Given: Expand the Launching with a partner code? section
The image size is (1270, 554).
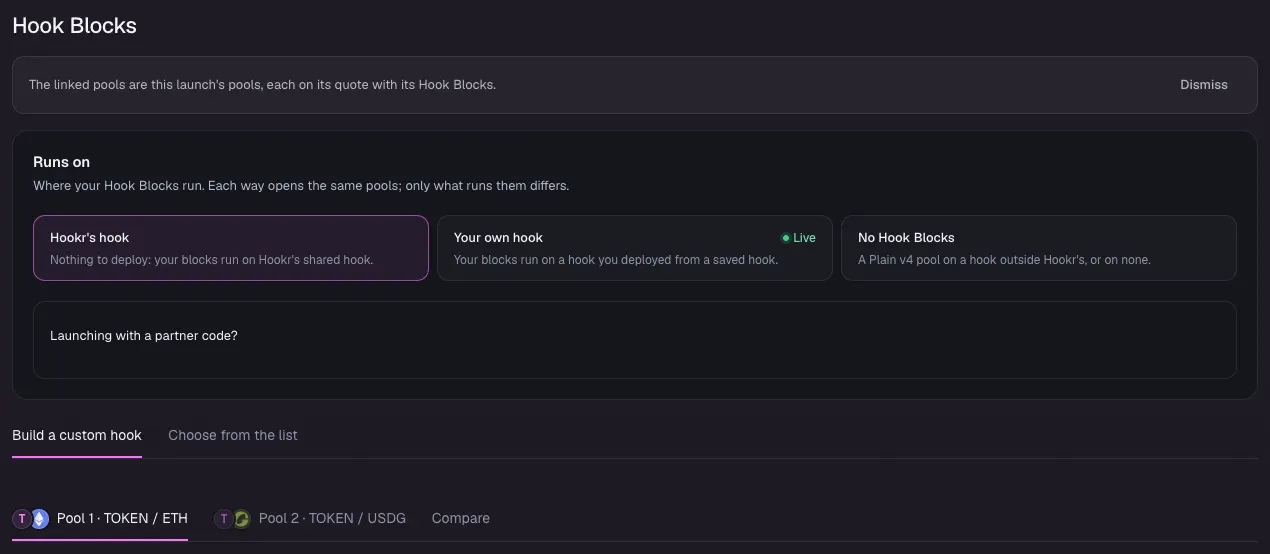Looking at the screenshot, I should coord(635,340).
